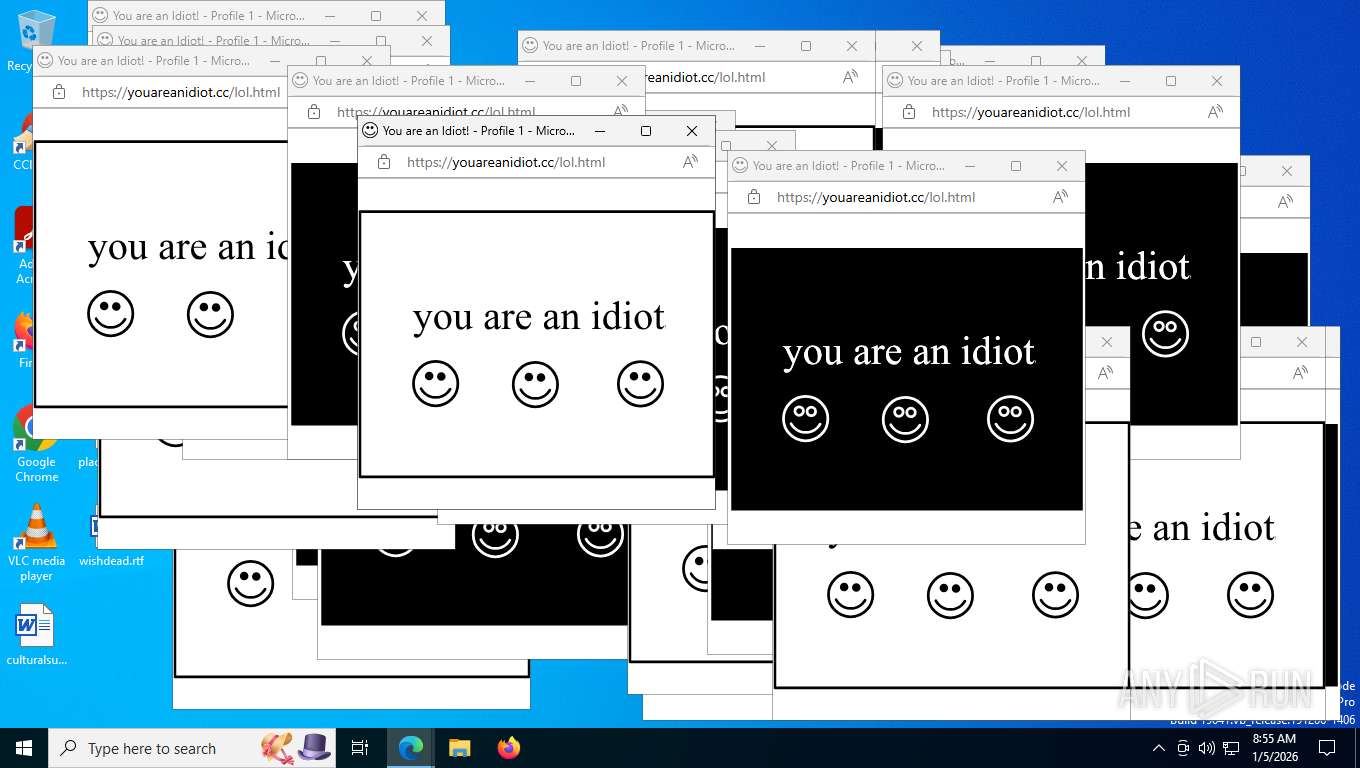This screenshot has height=768, width=1360.
Task: Open the taskbar clock showing 8:55 AM
Action: [x=1274, y=748]
